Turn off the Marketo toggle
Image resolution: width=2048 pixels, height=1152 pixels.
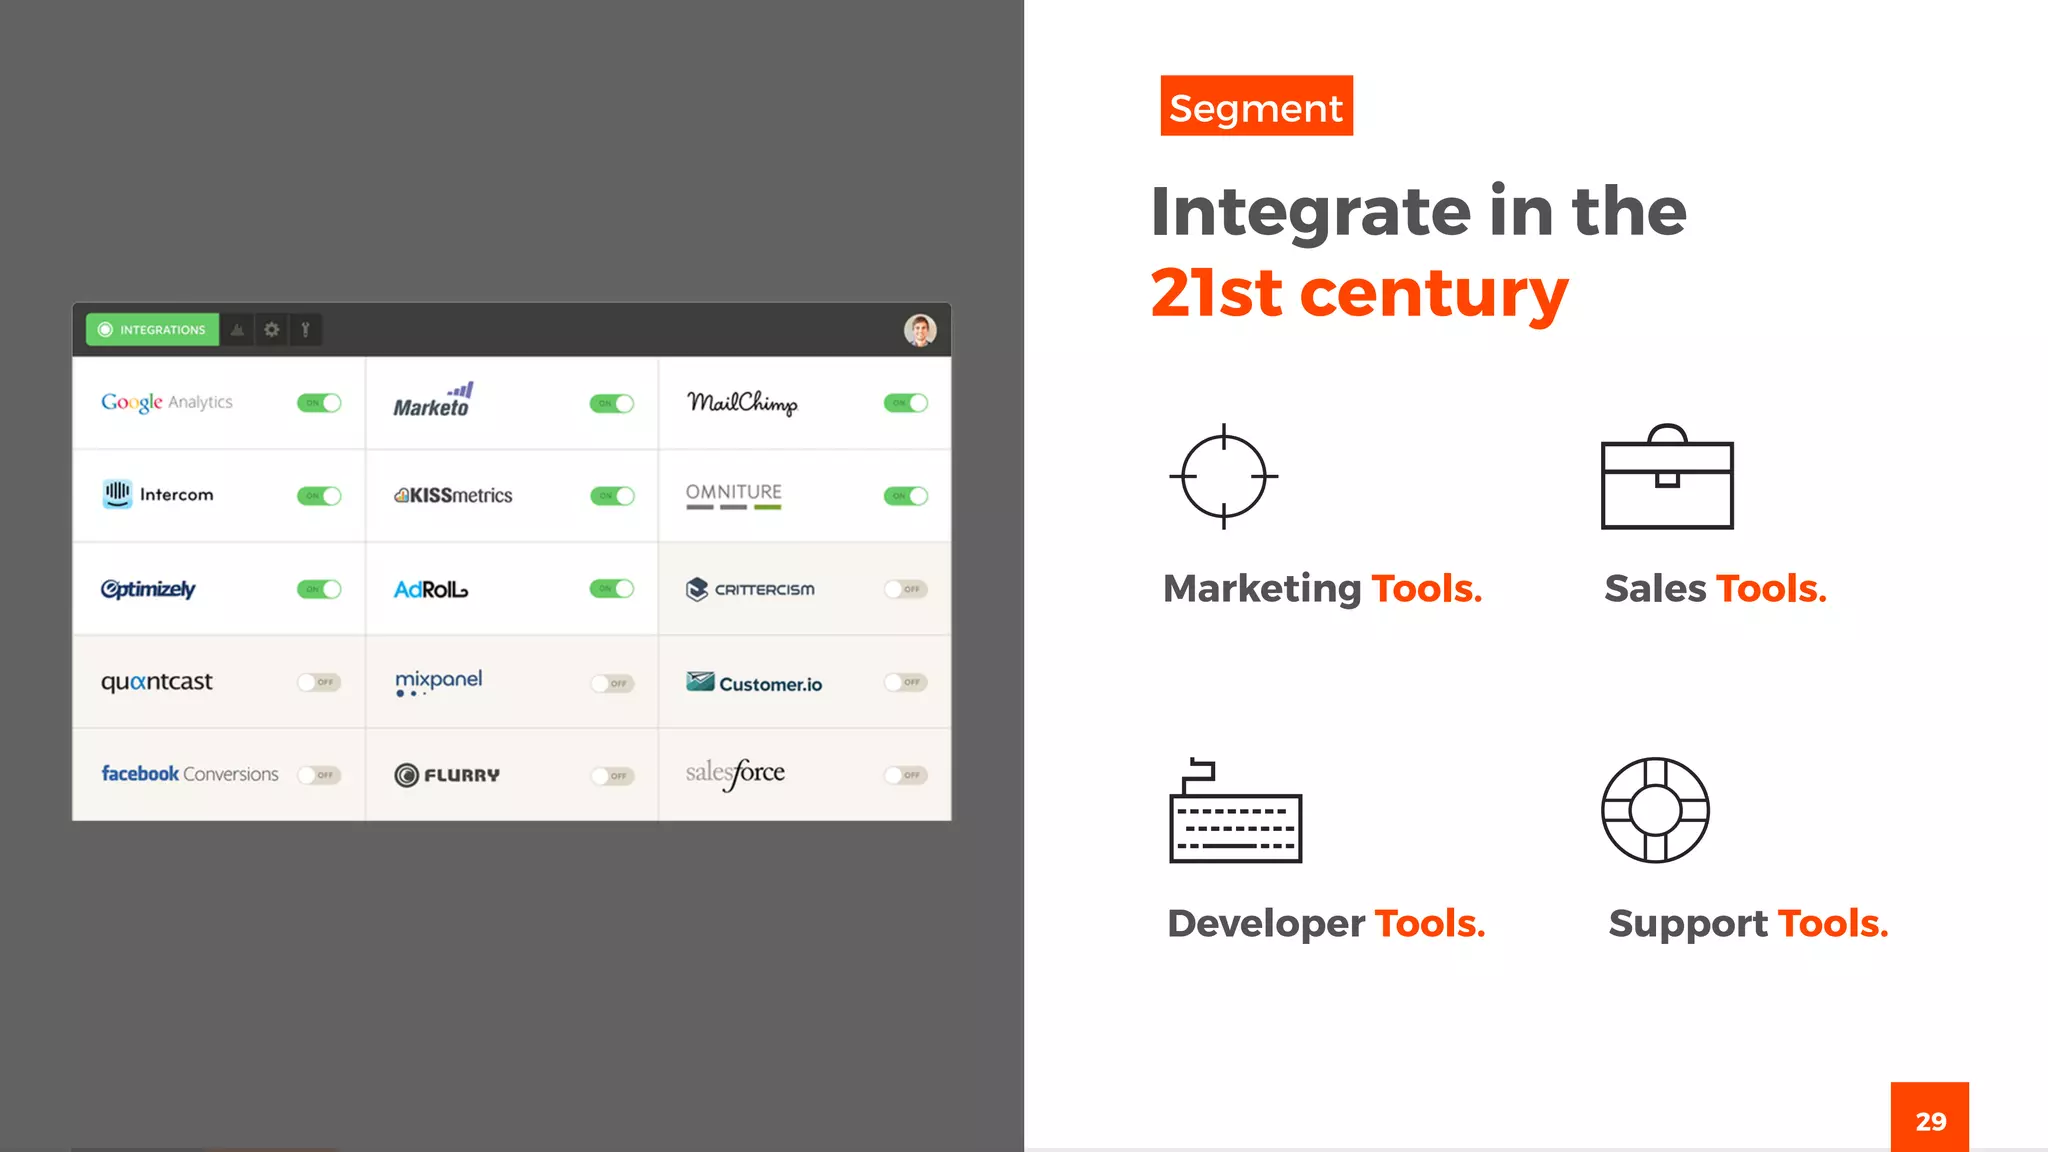click(x=612, y=404)
